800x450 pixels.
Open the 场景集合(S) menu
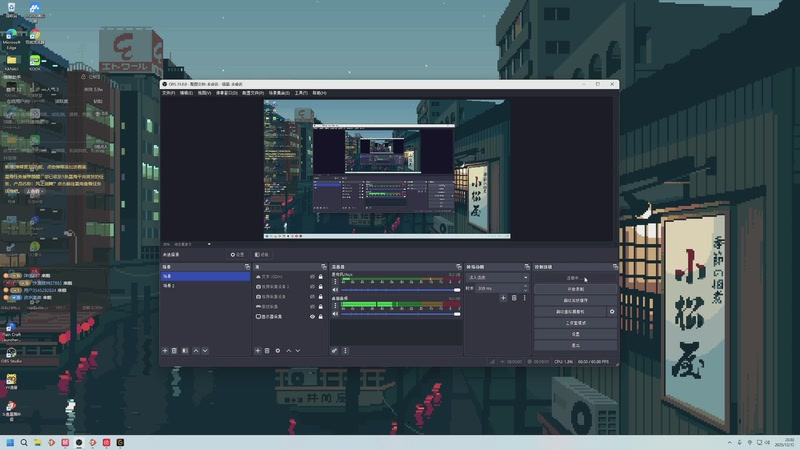279,93
